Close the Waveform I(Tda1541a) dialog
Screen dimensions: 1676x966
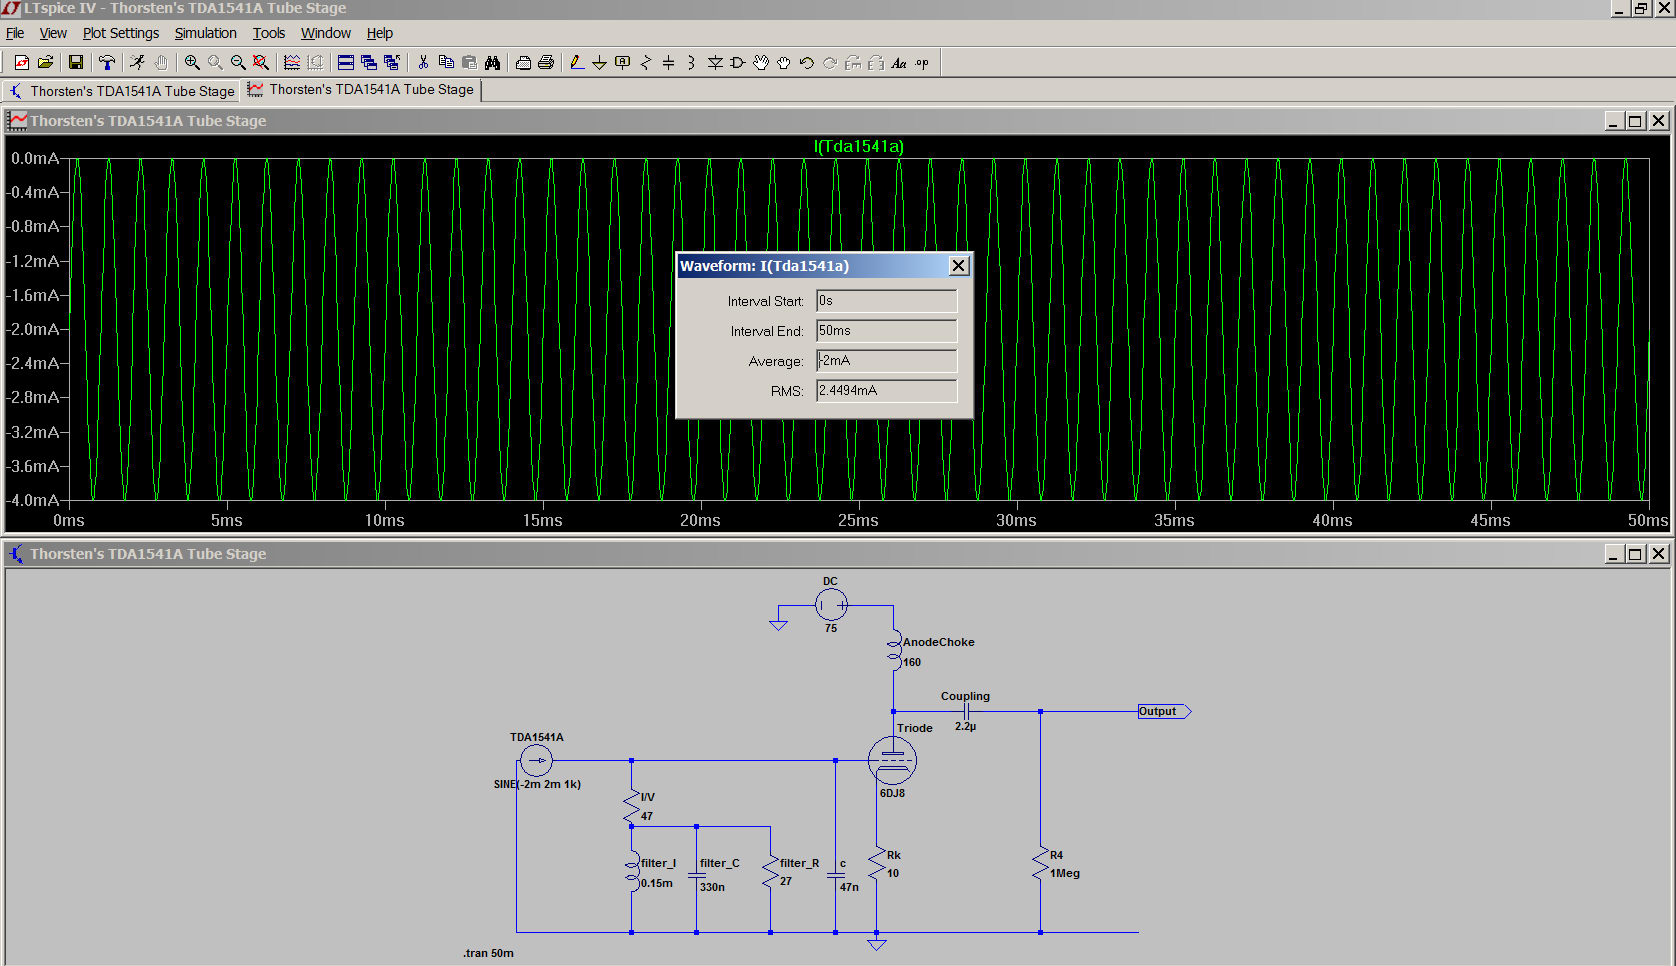click(x=958, y=265)
